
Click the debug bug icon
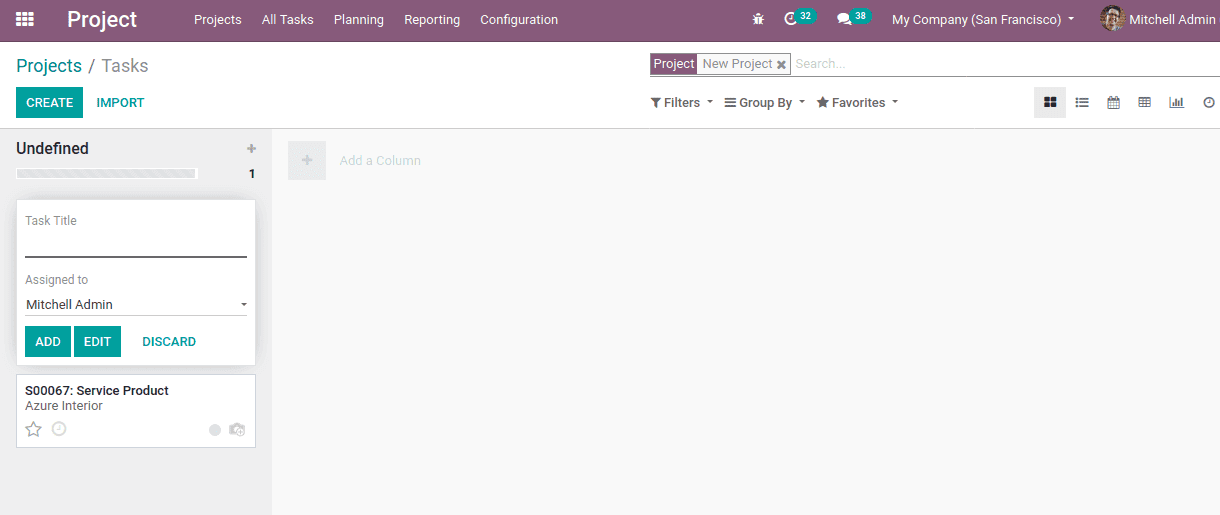coord(758,19)
